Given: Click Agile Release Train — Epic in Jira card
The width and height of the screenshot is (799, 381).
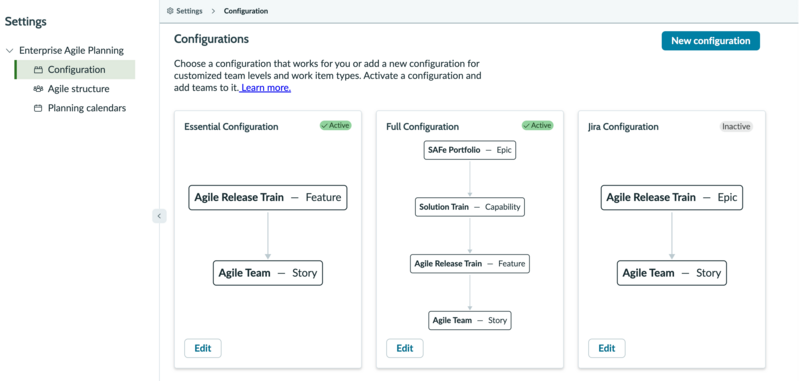Looking at the screenshot, I should tap(672, 198).
